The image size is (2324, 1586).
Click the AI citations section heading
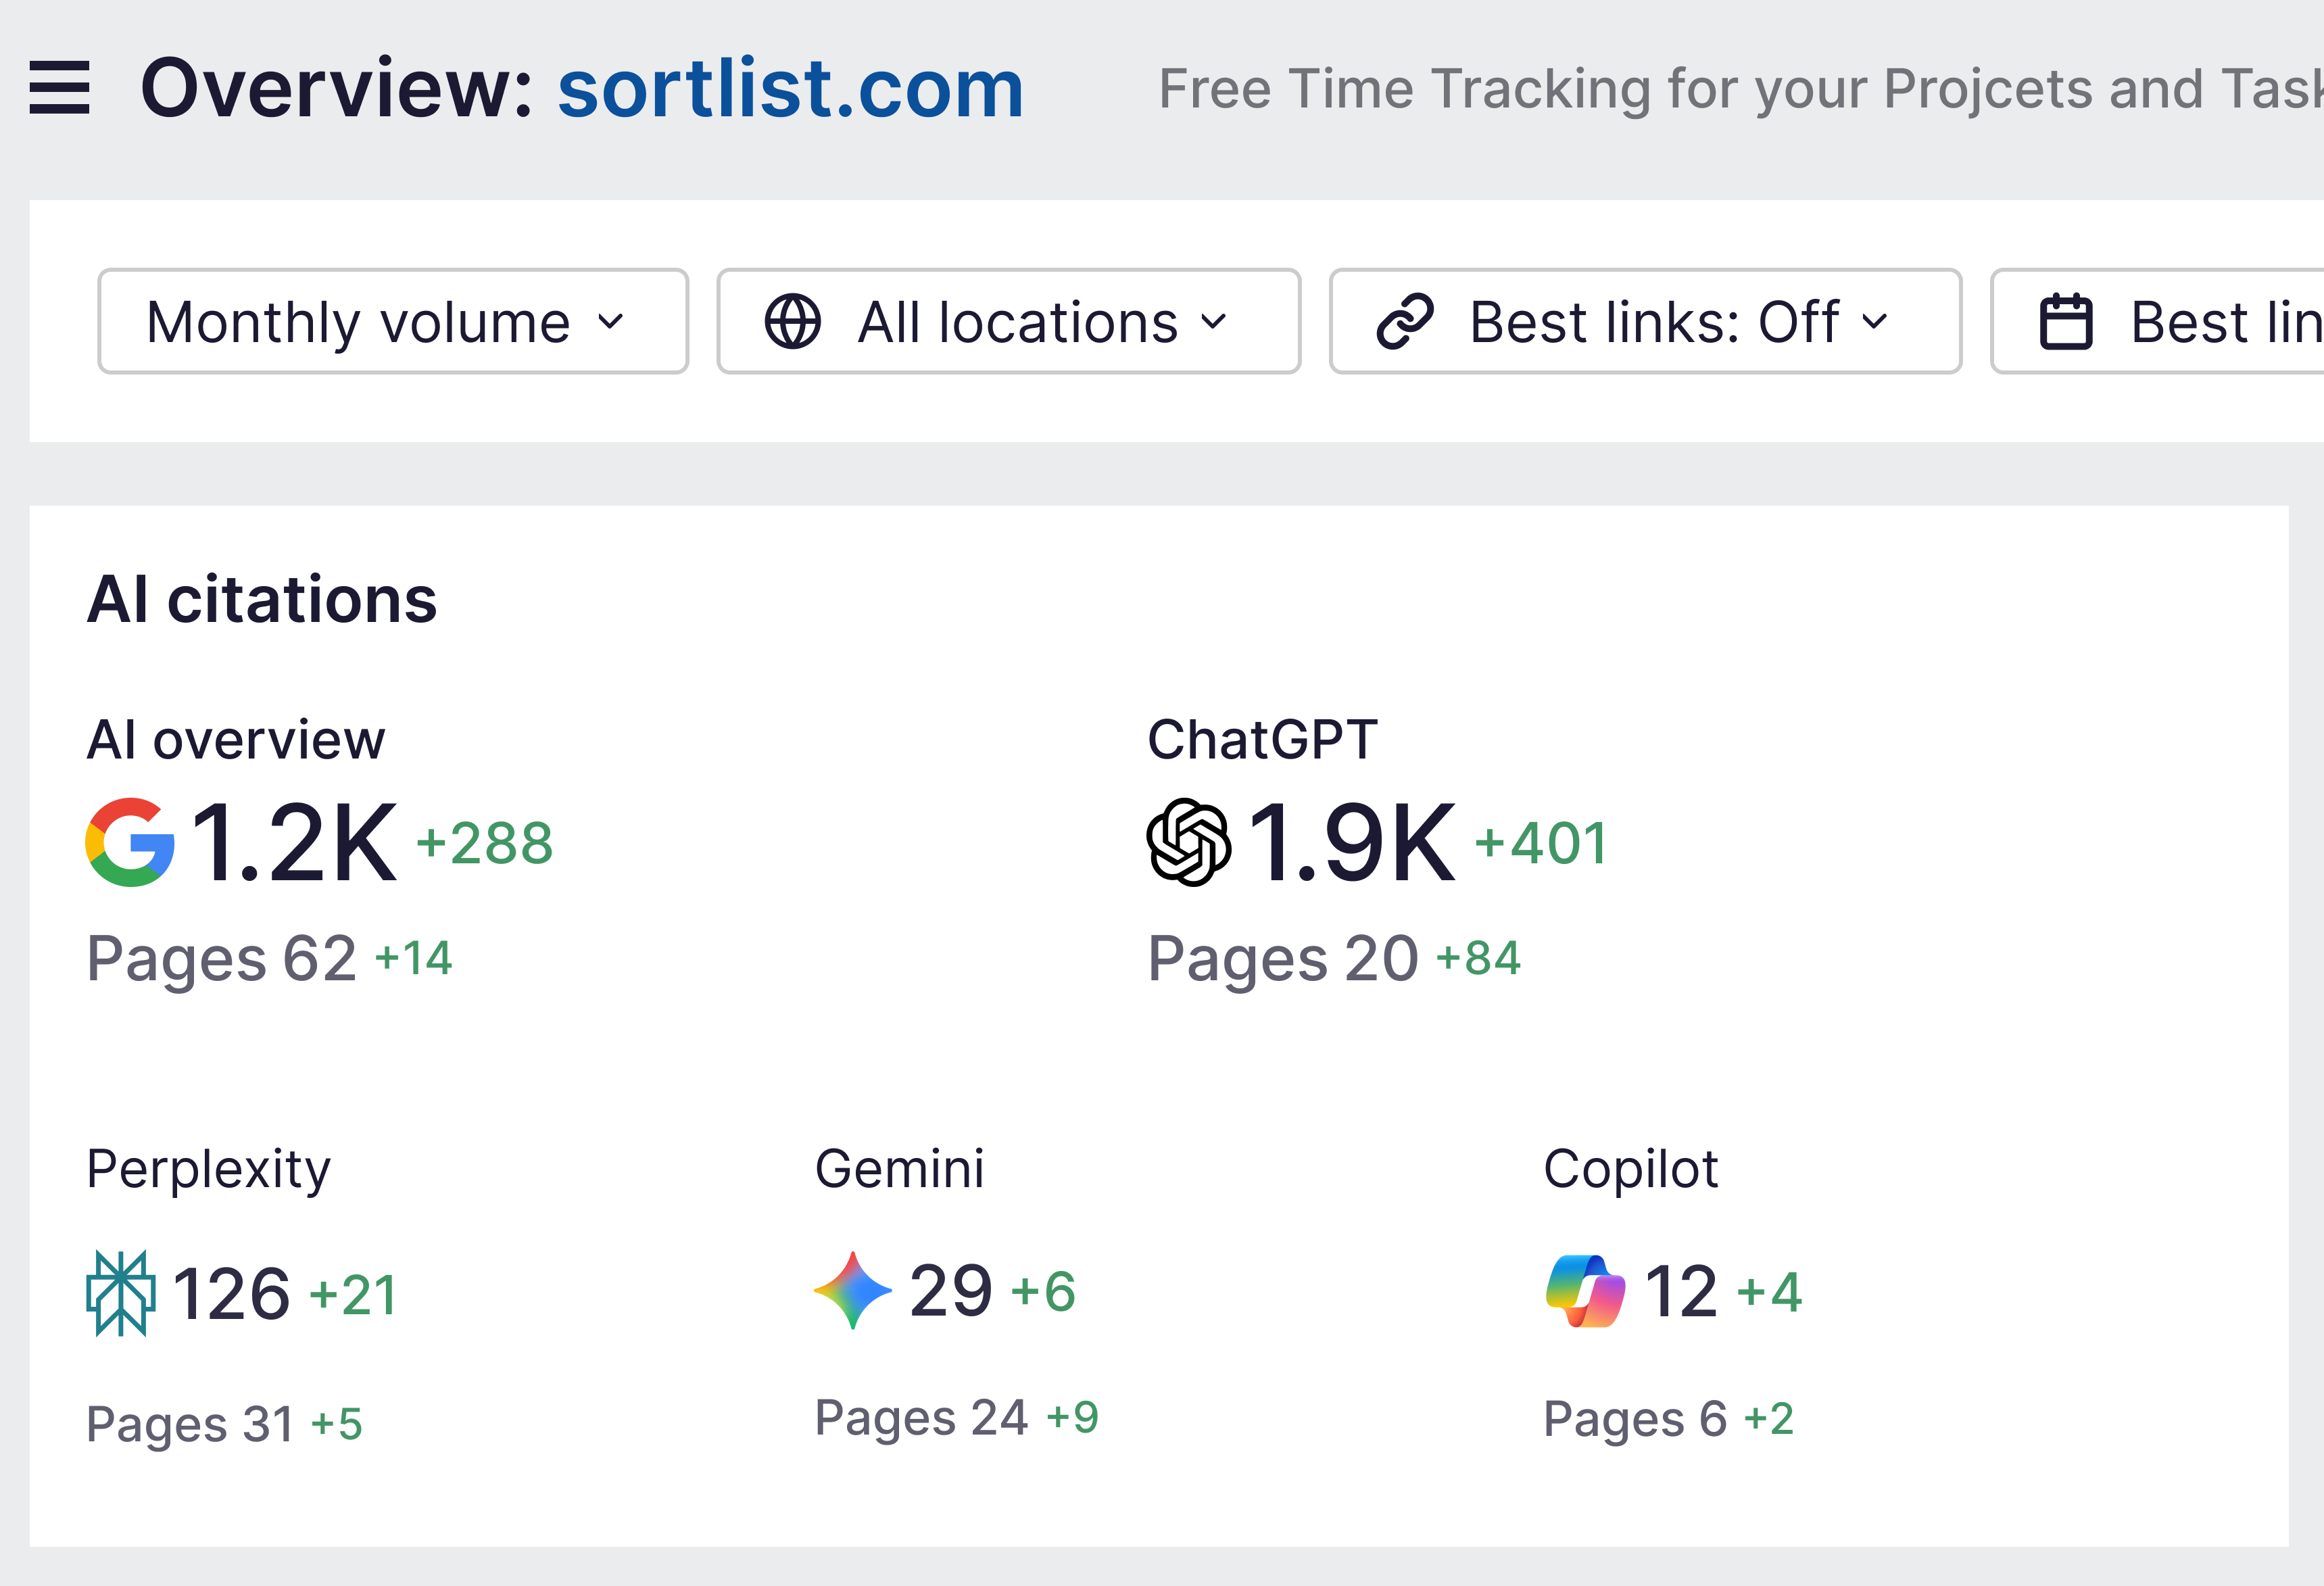pos(262,597)
